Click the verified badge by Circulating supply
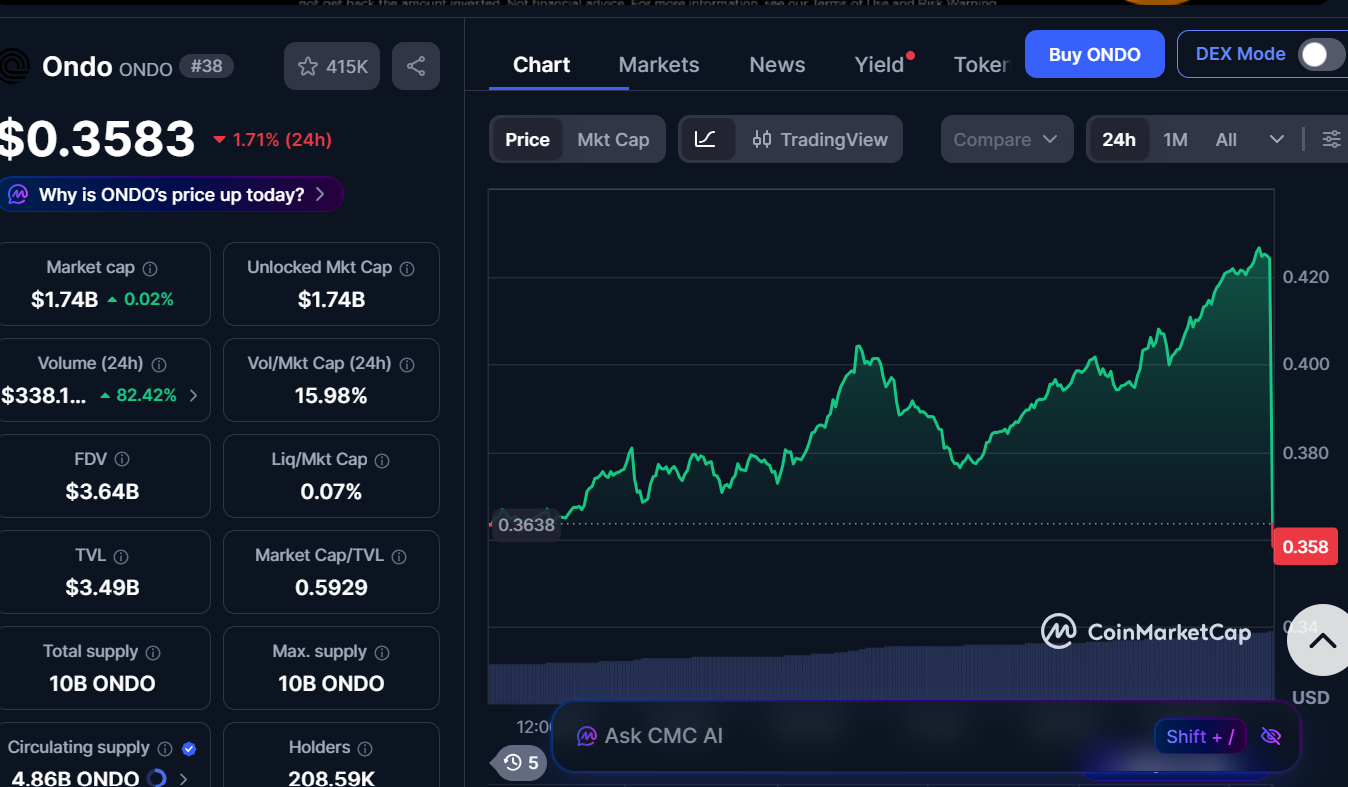This screenshot has width=1348, height=787. tap(189, 748)
